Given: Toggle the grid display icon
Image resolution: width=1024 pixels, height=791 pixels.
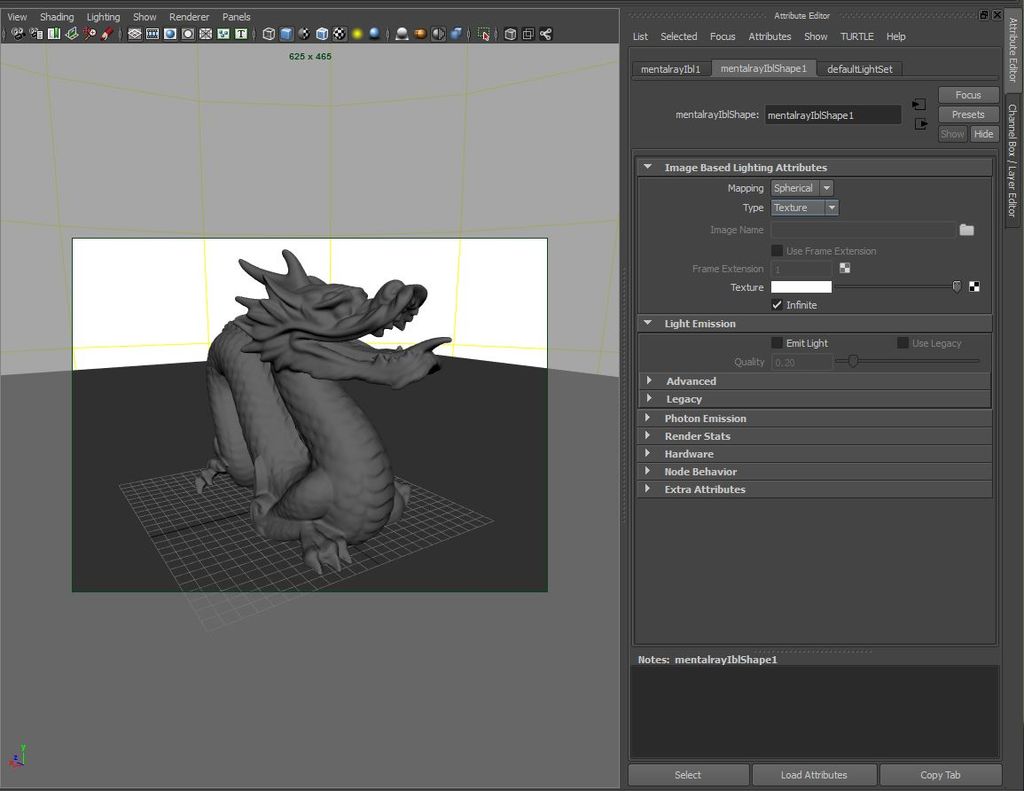Looking at the screenshot, I should pos(135,34).
